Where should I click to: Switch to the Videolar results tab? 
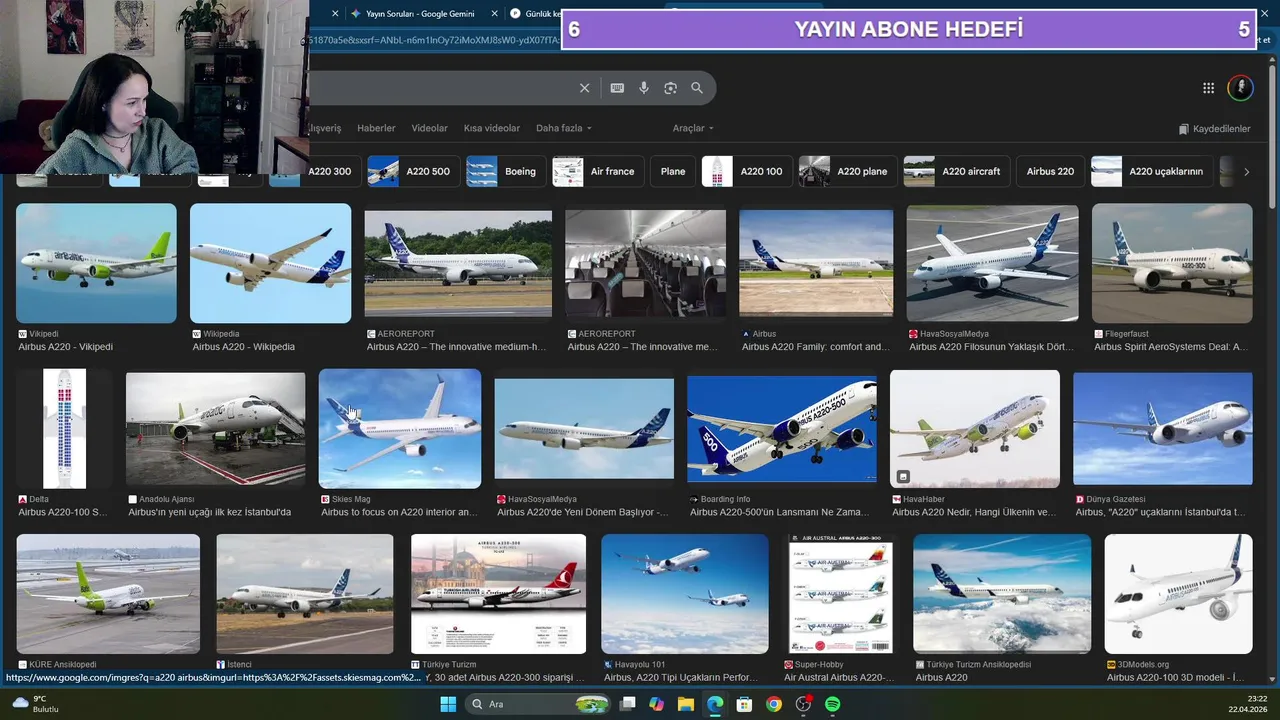430,128
